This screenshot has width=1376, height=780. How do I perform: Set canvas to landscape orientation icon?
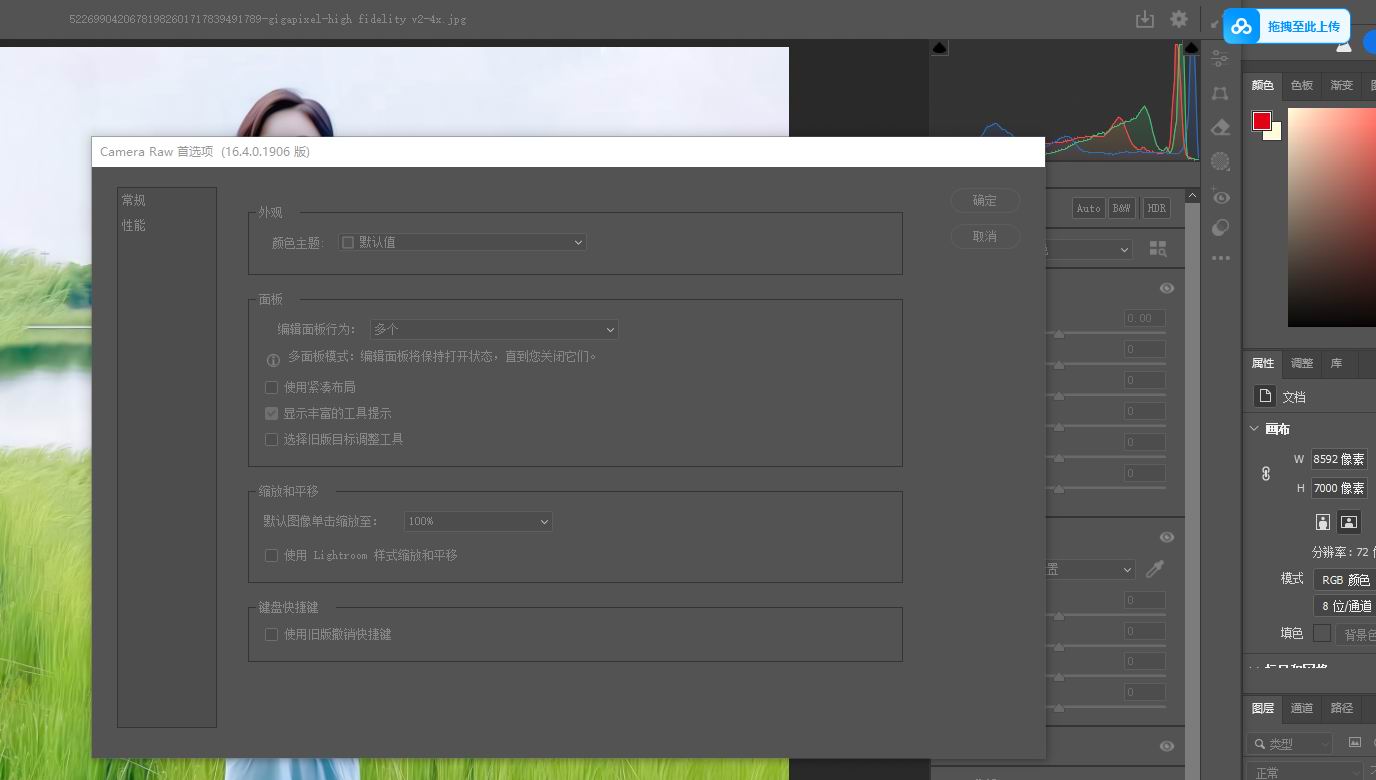[x=1349, y=522]
